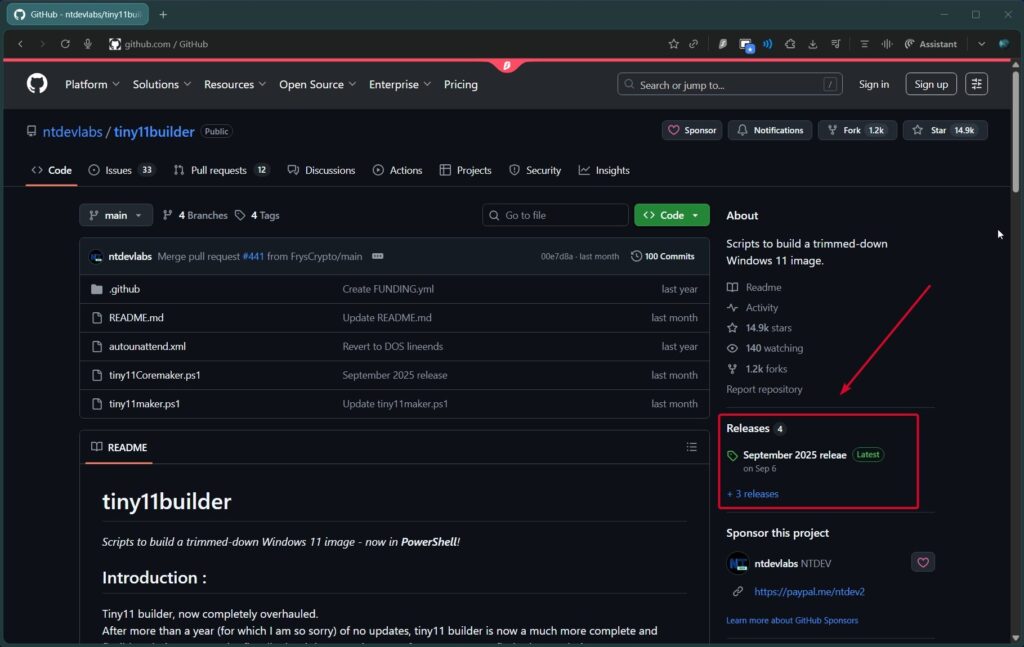Screen dimensions: 1024x647
Task: Click inside the Go to file field
Action: 555,214
